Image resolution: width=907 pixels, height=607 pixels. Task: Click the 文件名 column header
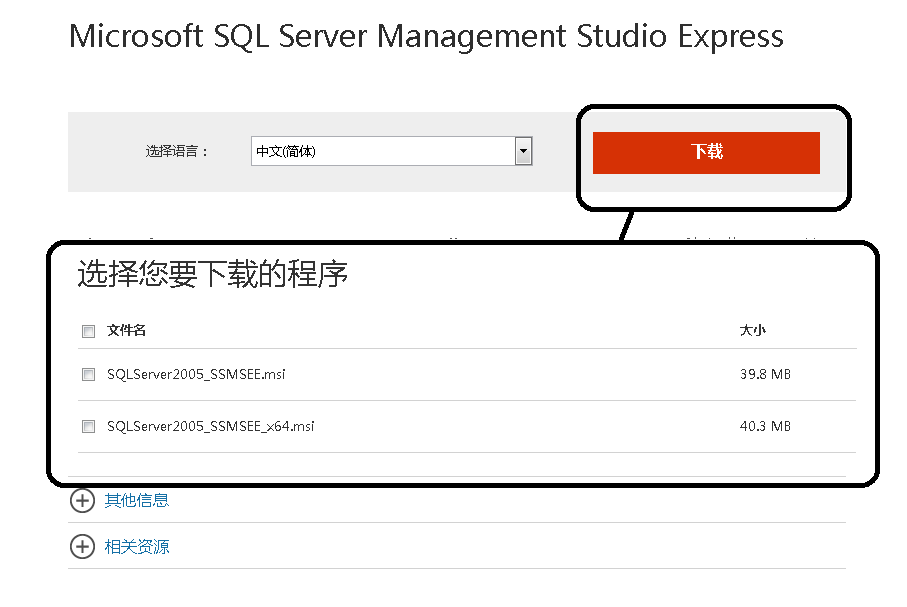pyautogui.click(x=127, y=330)
